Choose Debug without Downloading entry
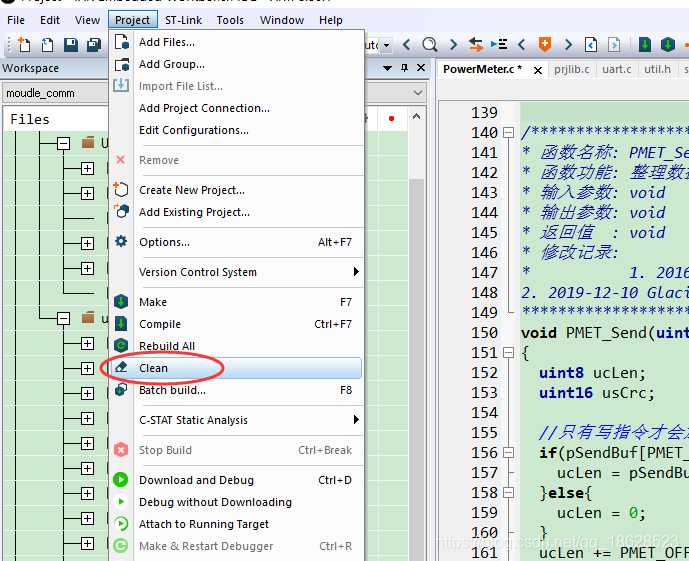Screen dimensions: 689x561 (236, 502)
